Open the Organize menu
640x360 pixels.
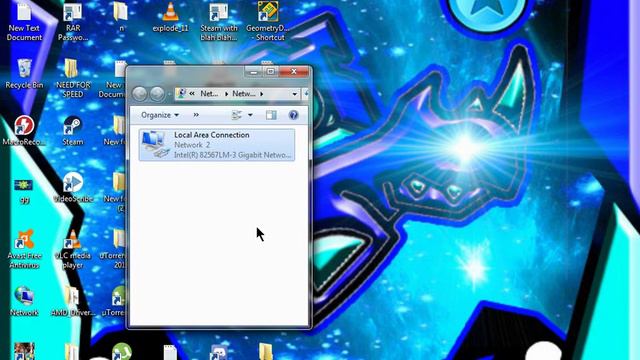click(160, 115)
